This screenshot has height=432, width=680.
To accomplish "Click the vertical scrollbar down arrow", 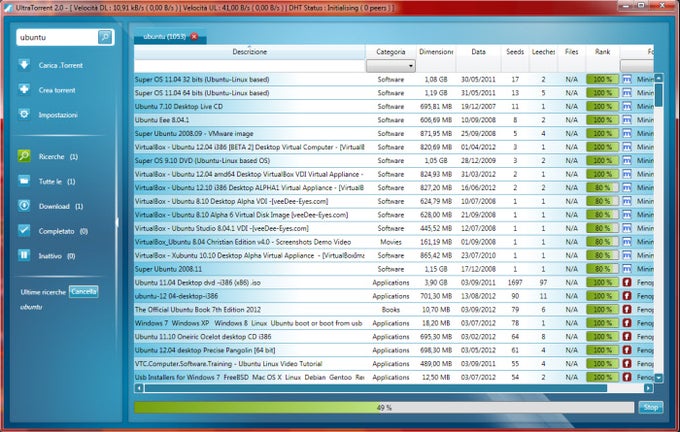I will [x=659, y=378].
